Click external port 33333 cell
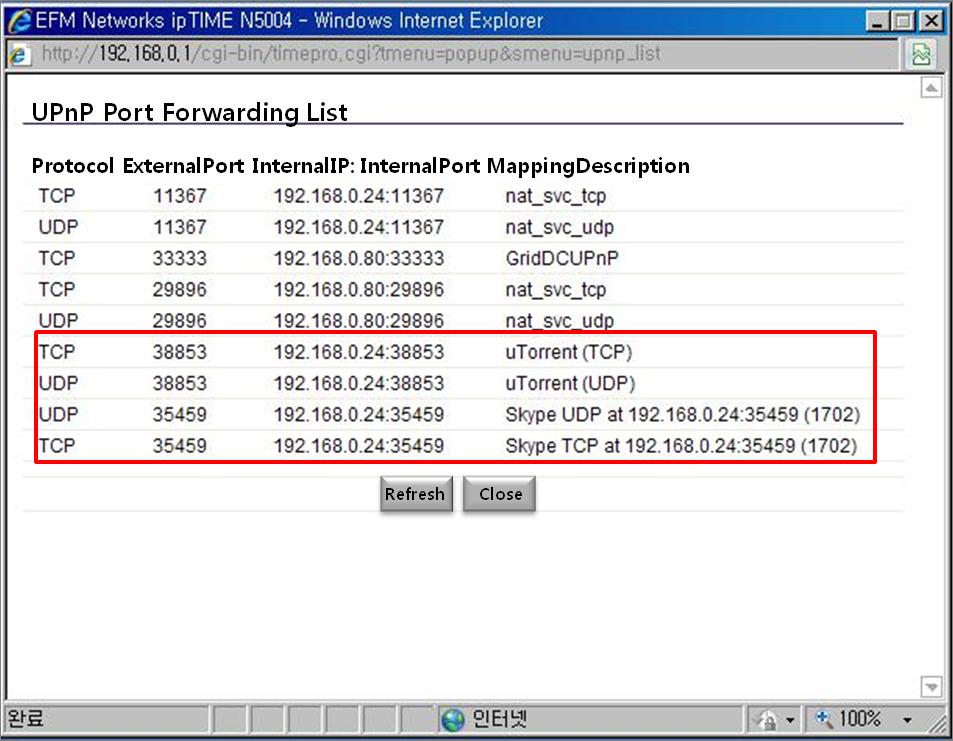Image resolution: width=953 pixels, height=741 pixels. [x=179, y=258]
